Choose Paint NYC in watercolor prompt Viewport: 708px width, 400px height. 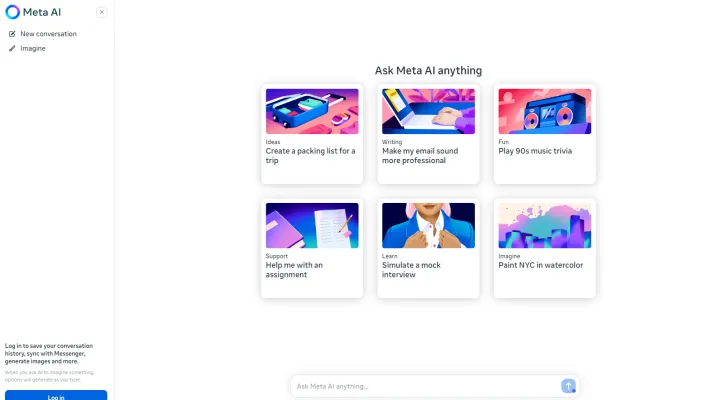[x=540, y=265]
